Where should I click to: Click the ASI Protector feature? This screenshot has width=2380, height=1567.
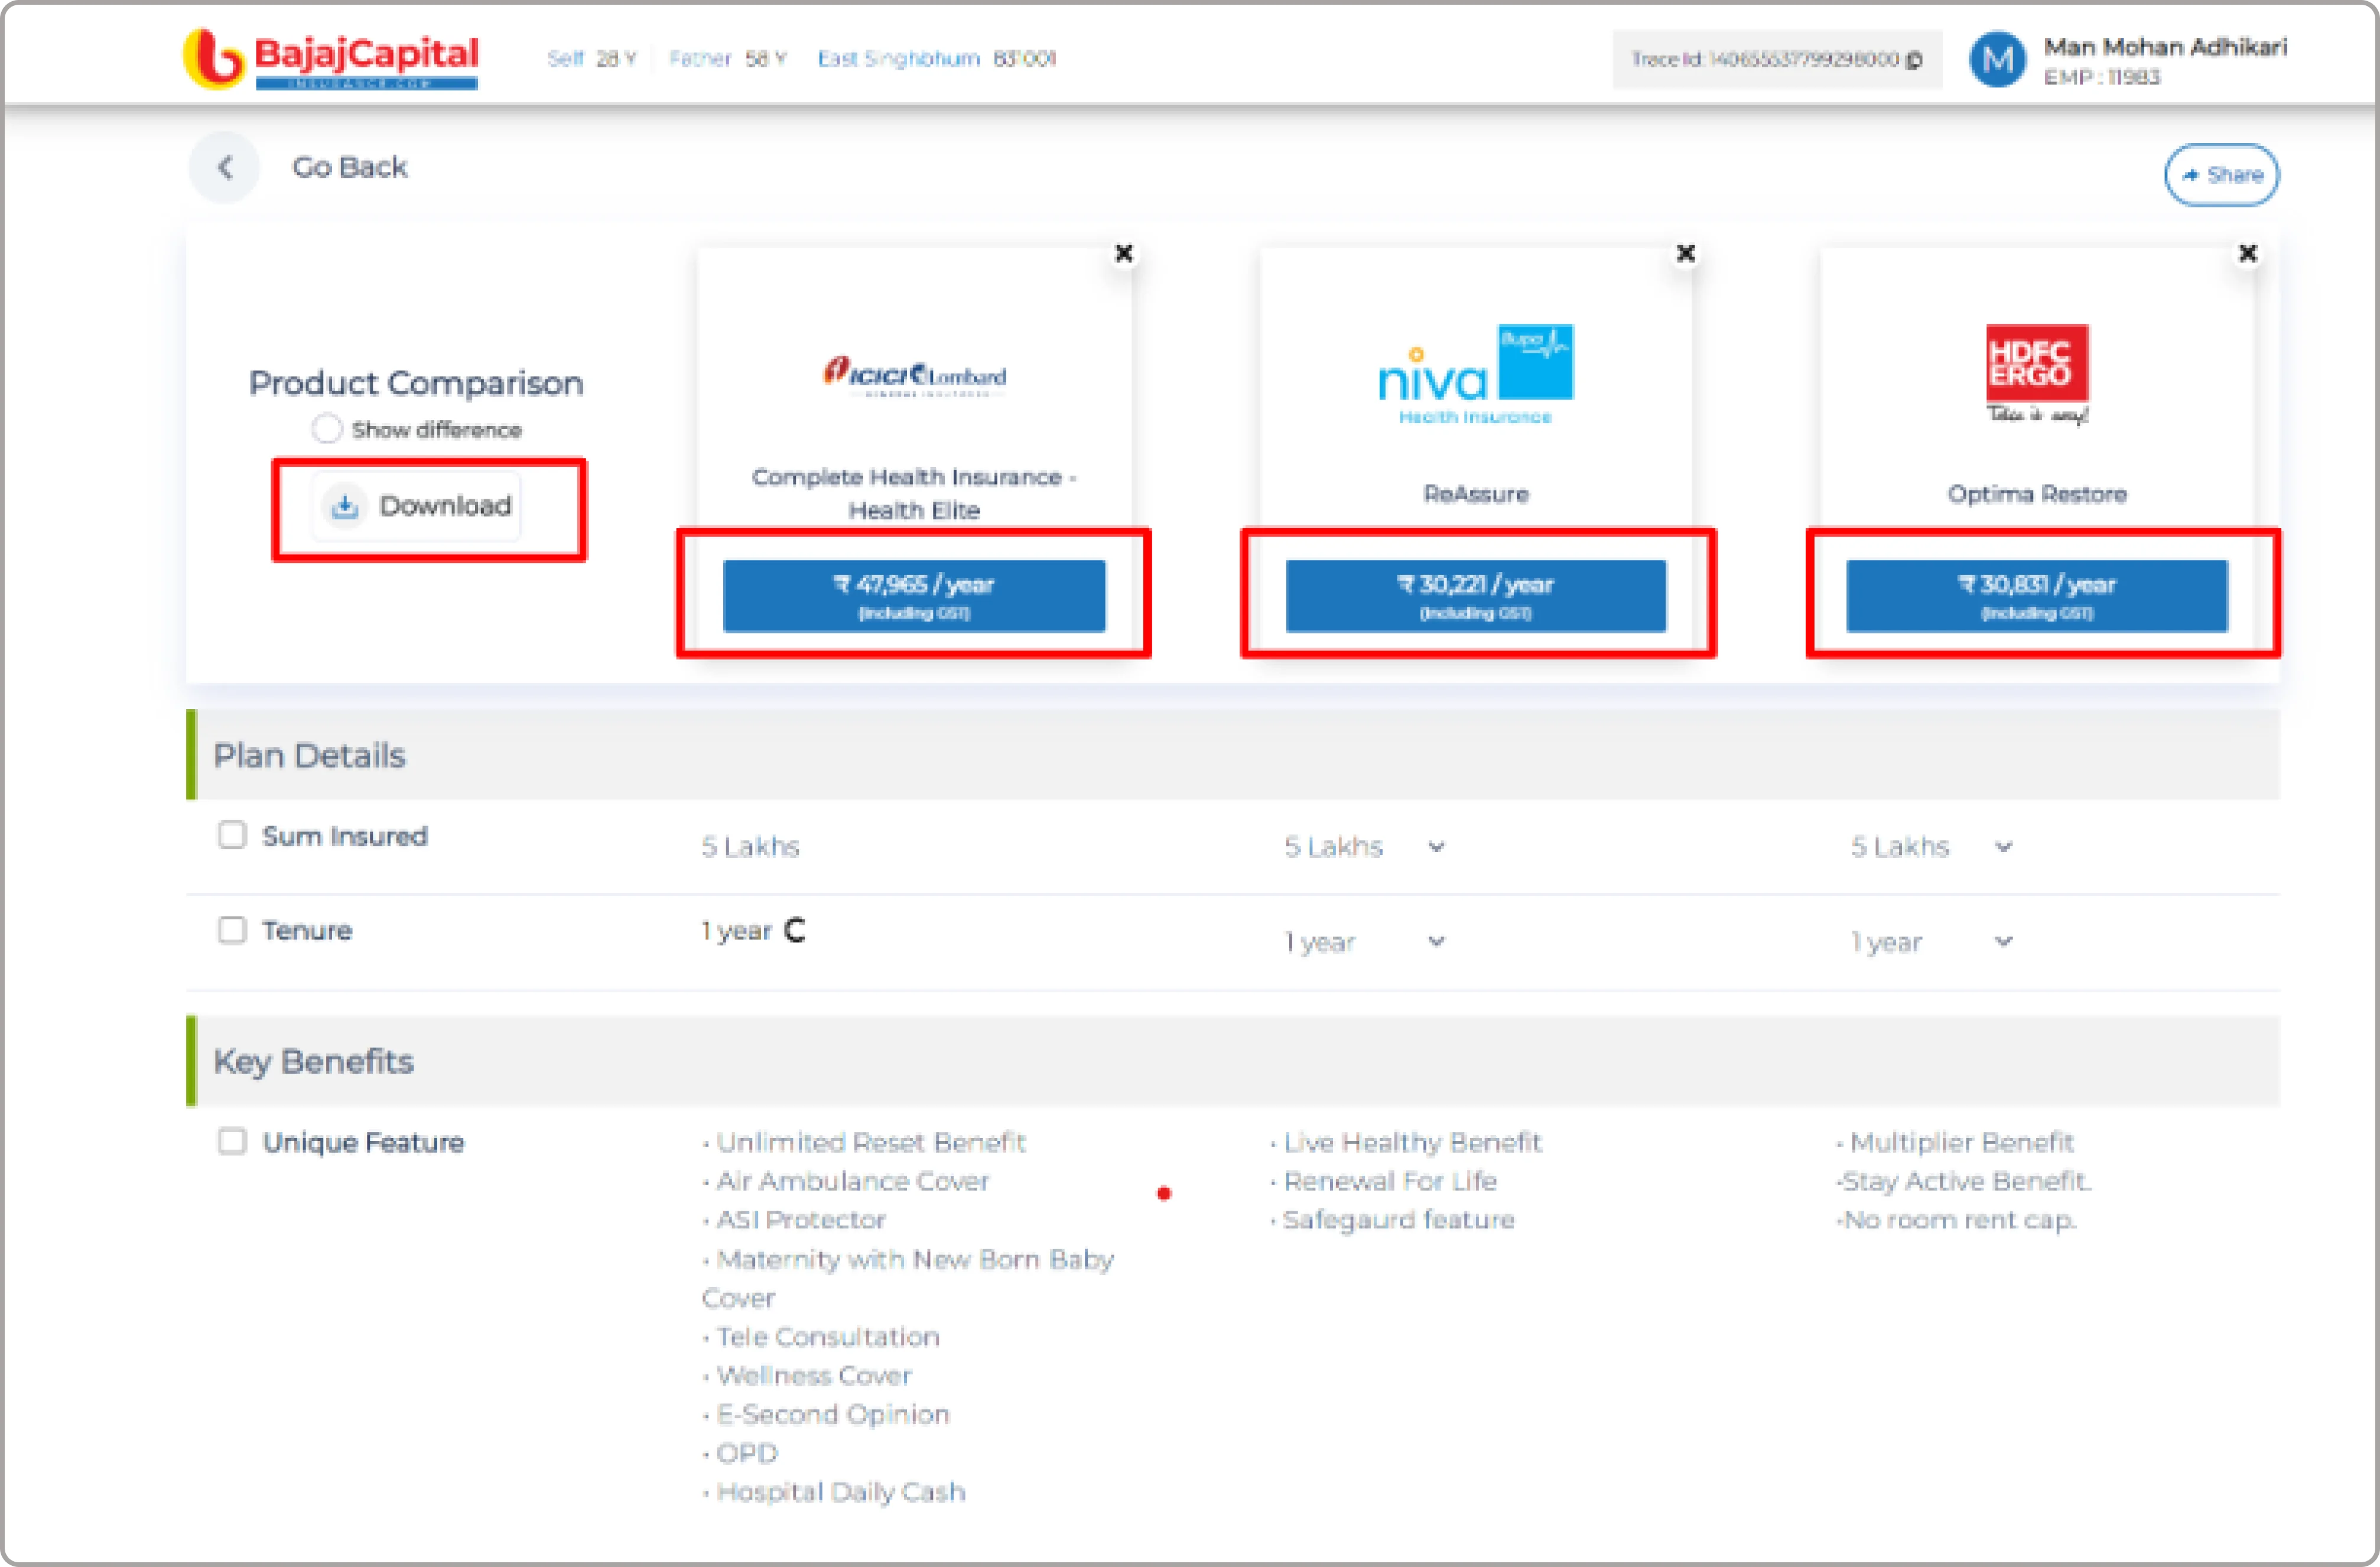(x=801, y=1220)
